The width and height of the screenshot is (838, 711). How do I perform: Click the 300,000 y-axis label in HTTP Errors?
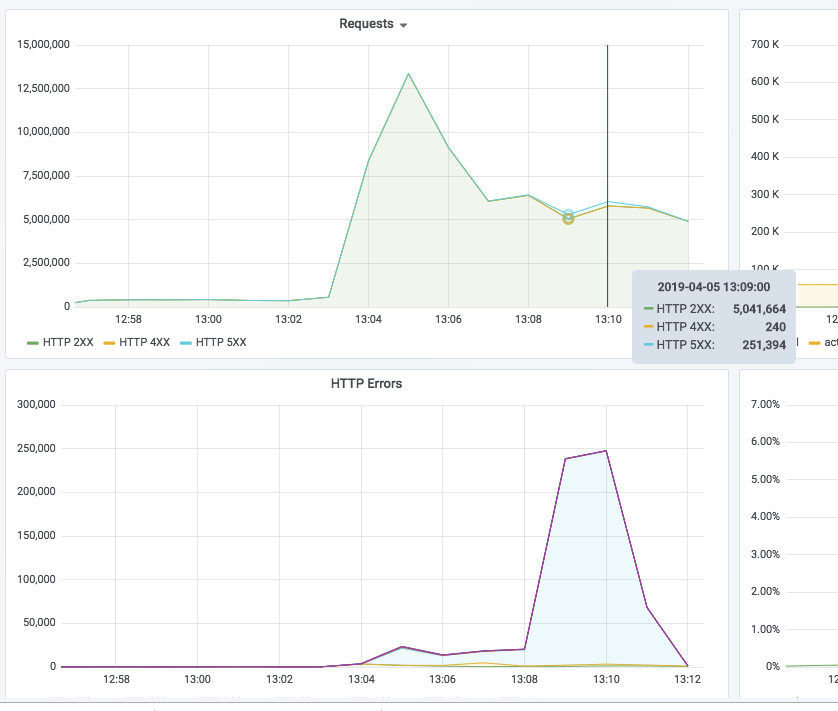click(x=36, y=404)
